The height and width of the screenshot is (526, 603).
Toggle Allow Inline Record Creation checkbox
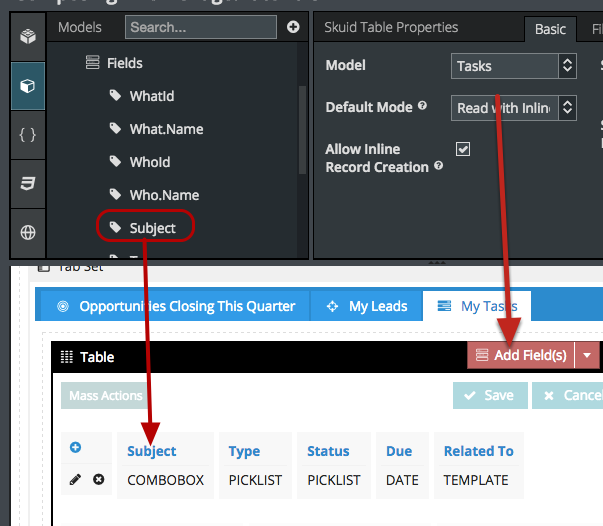(x=463, y=149)
